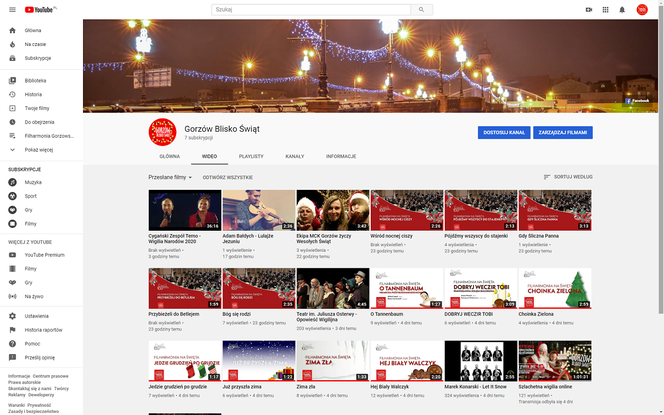This screenshot has width=664, height=415.
Task: Open the YouTube apps grid
Action: tap(607, 9)
